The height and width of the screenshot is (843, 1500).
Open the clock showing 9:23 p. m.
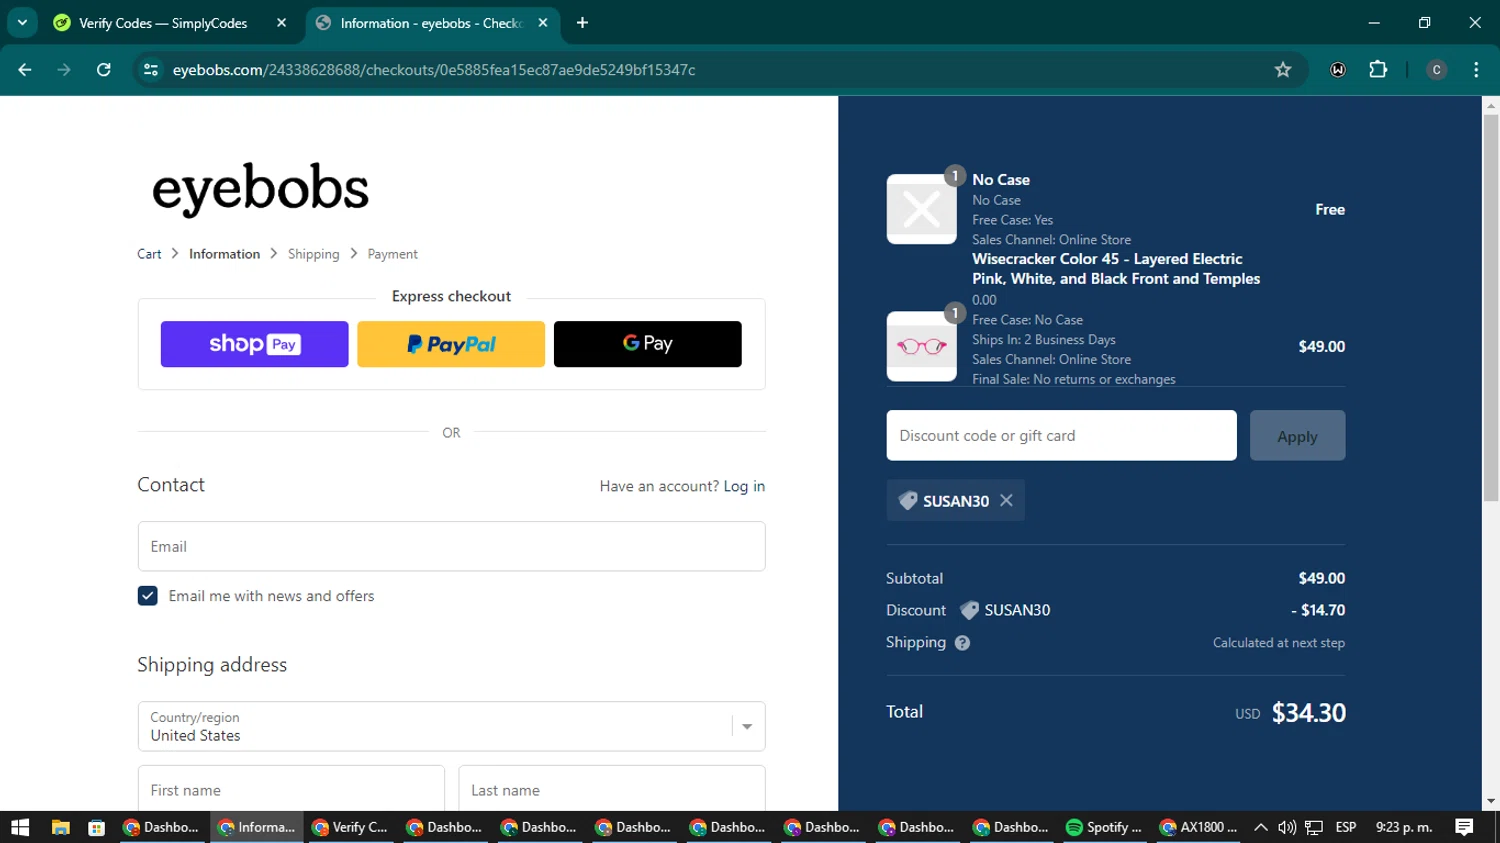click(x=1404, y=827)
